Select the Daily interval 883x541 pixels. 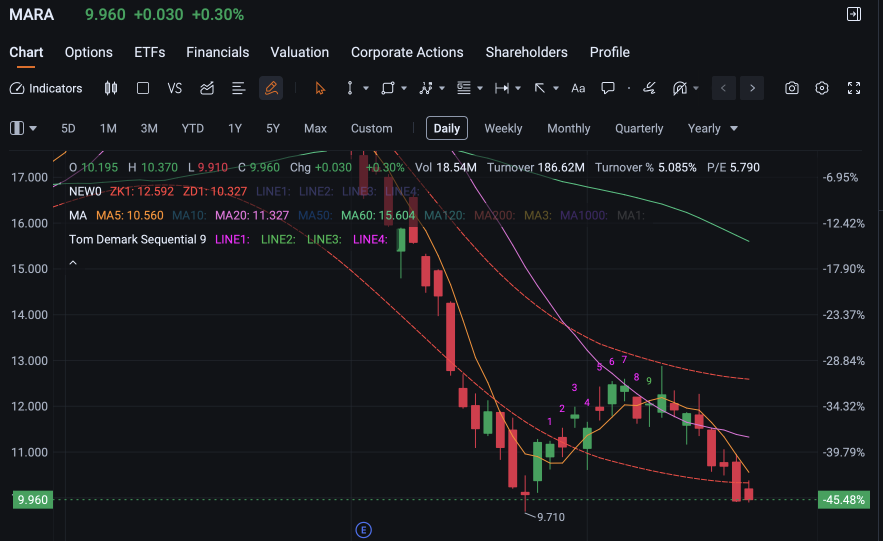click(447, 128)
